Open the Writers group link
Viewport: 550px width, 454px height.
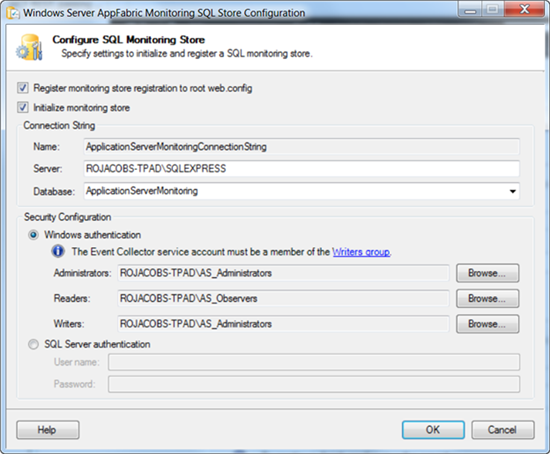click(x=361, y=252)
